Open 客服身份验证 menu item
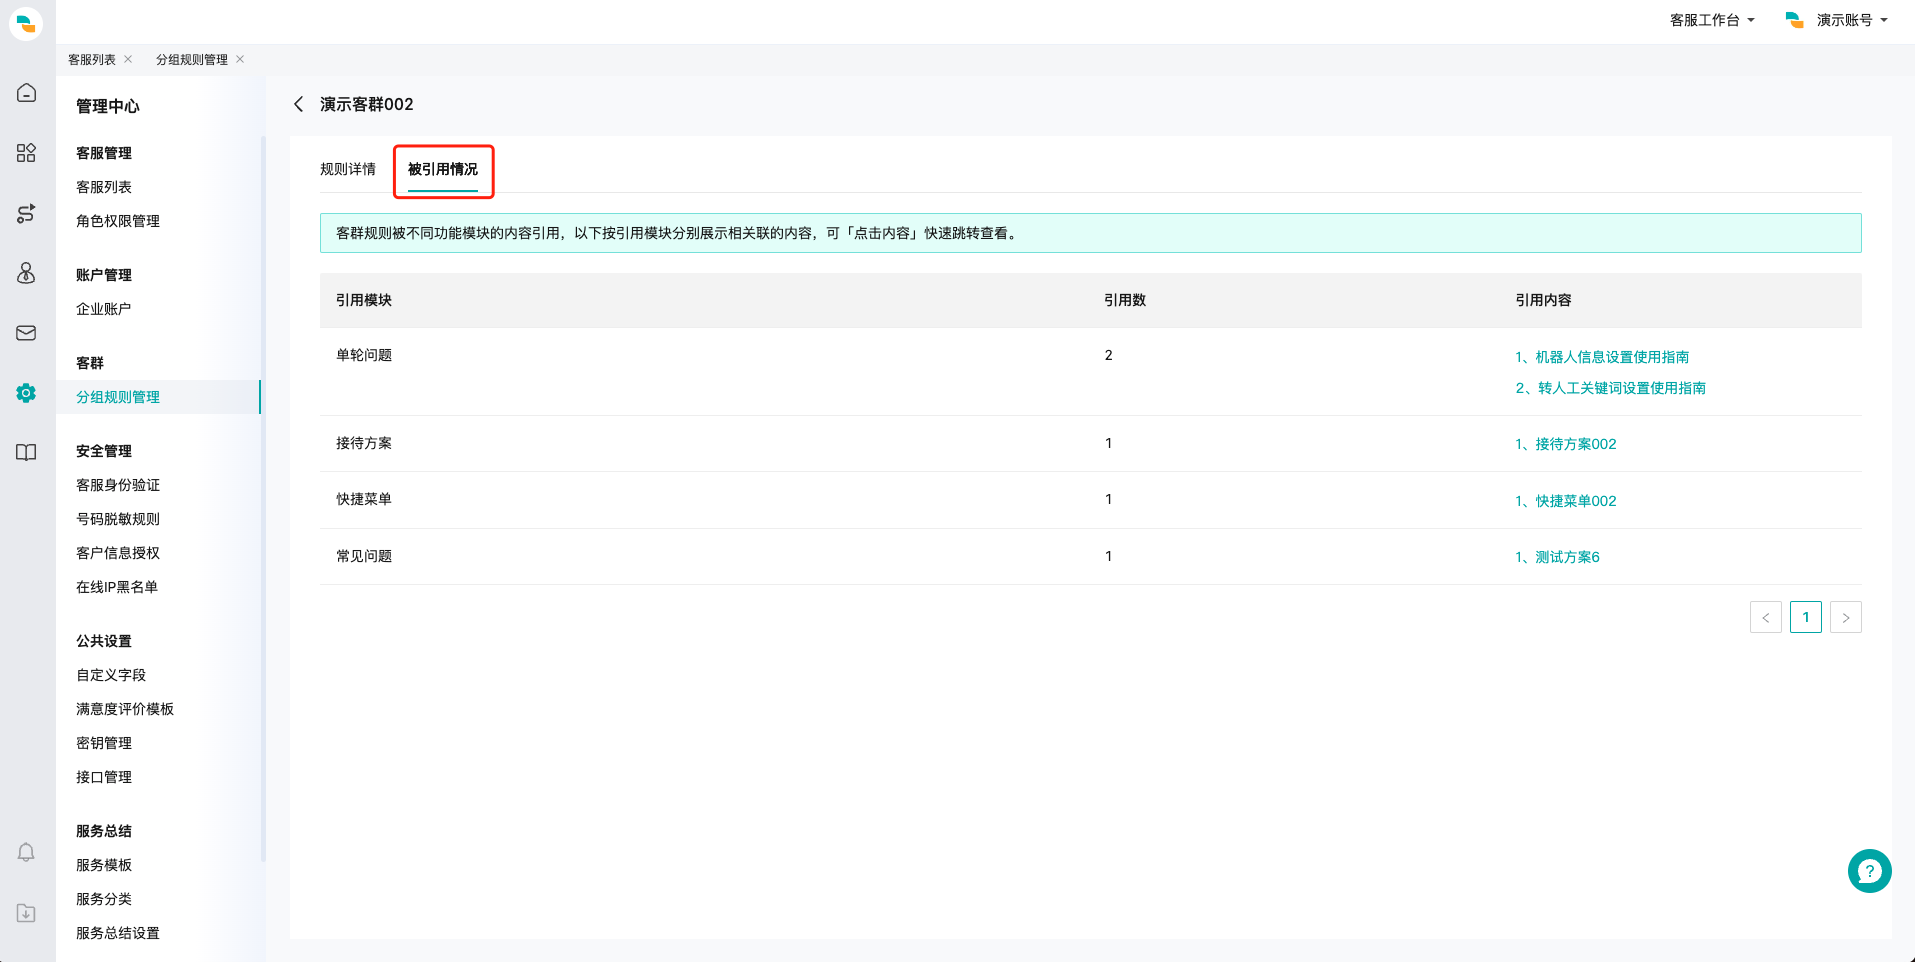Viewport: 1915px width, 962px height. [x=118, y=485]
